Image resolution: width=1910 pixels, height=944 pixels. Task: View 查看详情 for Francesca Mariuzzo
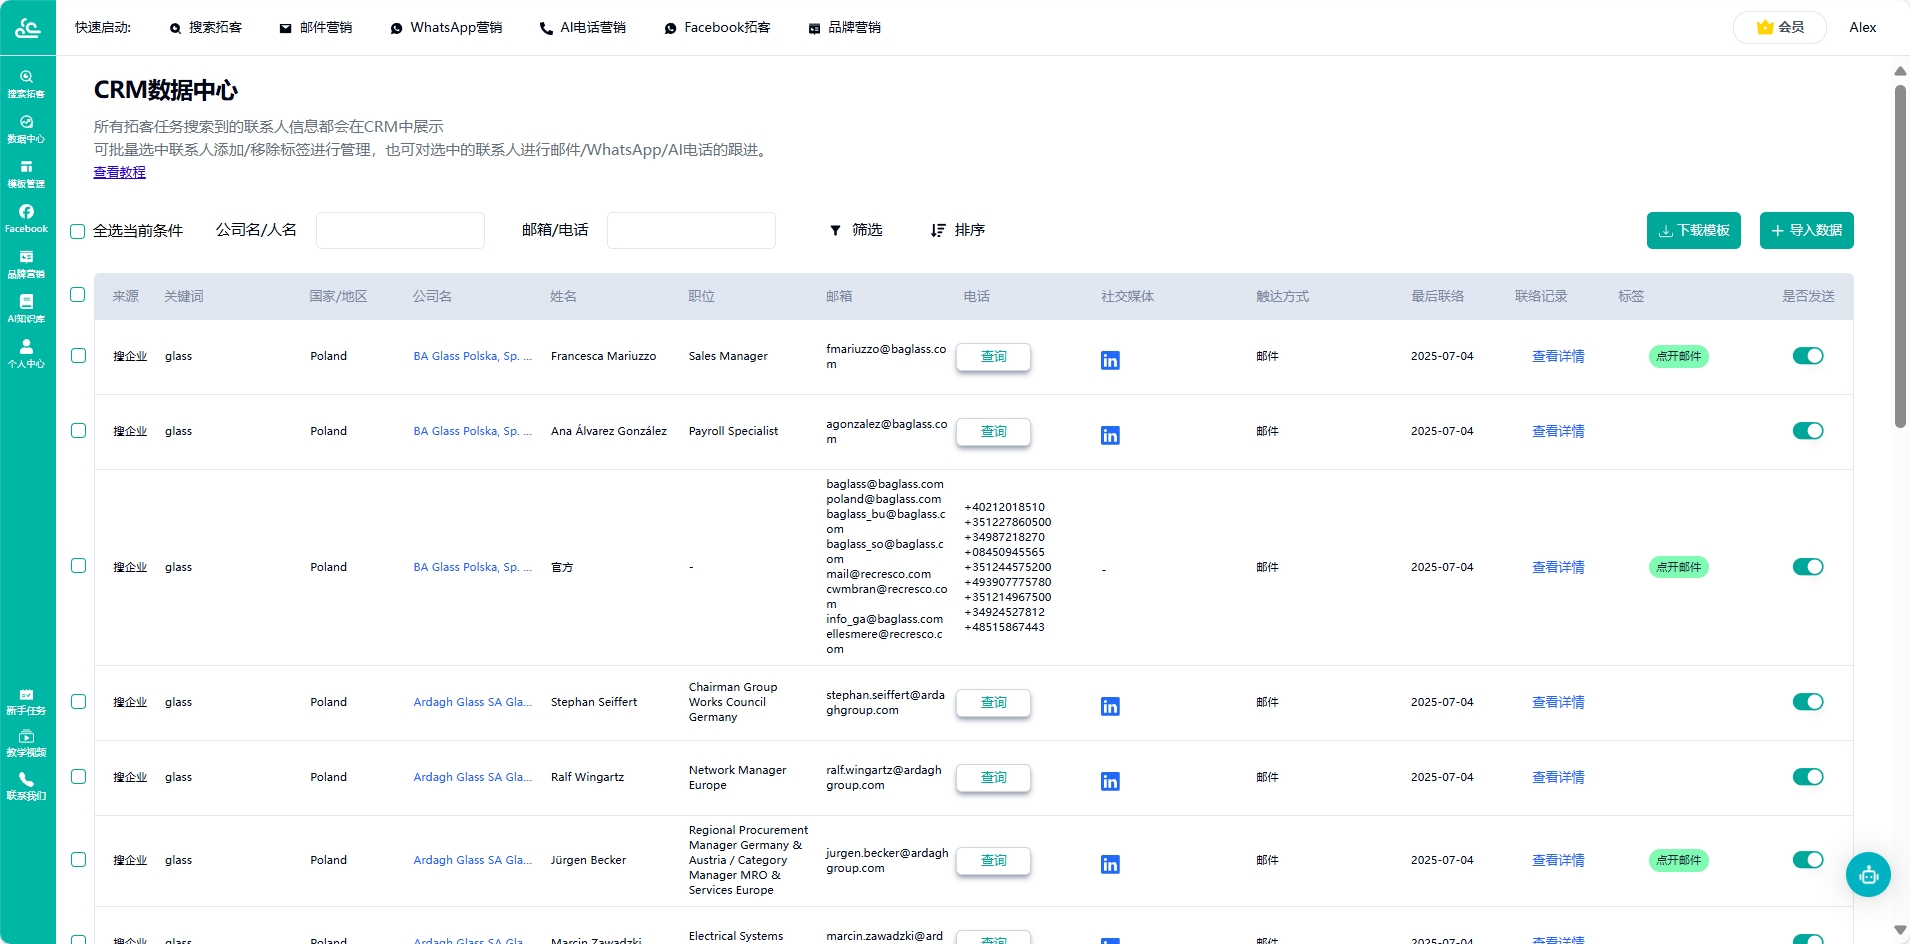1558,356
